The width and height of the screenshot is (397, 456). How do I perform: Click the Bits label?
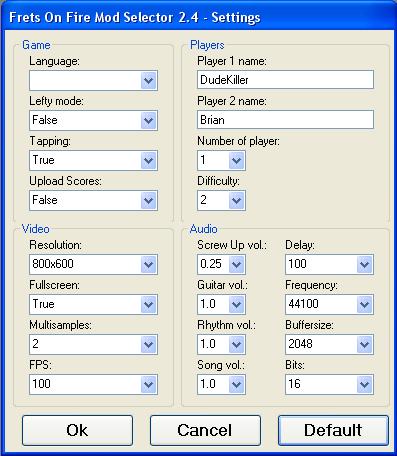tap(295, 365)
